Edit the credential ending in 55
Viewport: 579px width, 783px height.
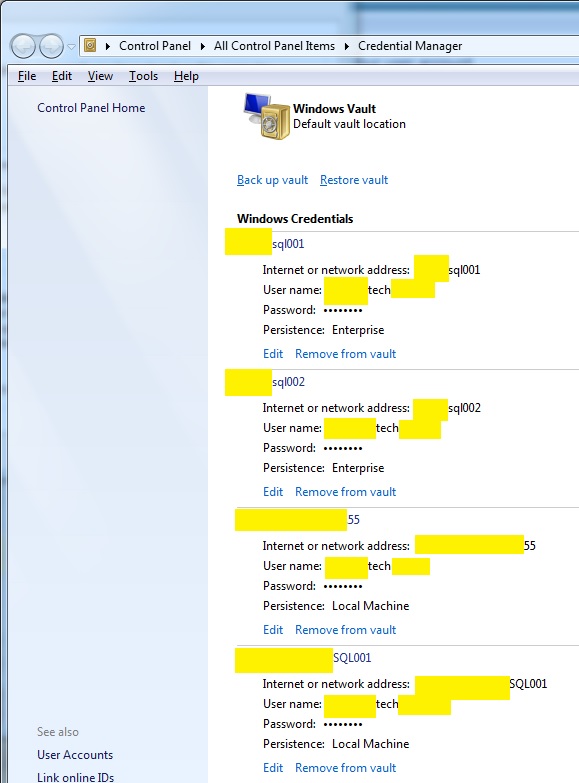(x=273, y=630)
